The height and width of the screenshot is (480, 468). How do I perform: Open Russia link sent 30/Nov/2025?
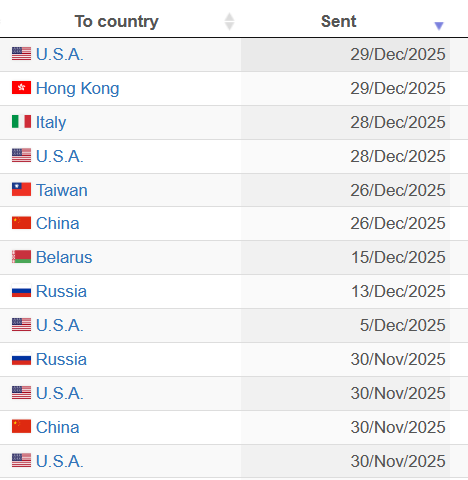[x=61, y=359]
